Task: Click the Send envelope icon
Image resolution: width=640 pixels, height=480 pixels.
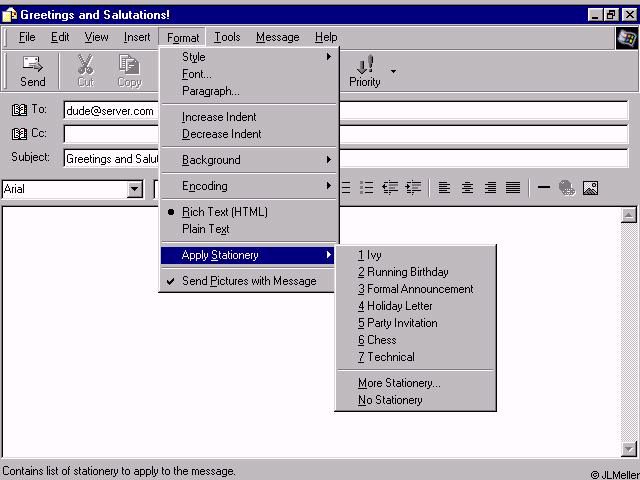Action: pyautogui.click(x=33, y=64)
